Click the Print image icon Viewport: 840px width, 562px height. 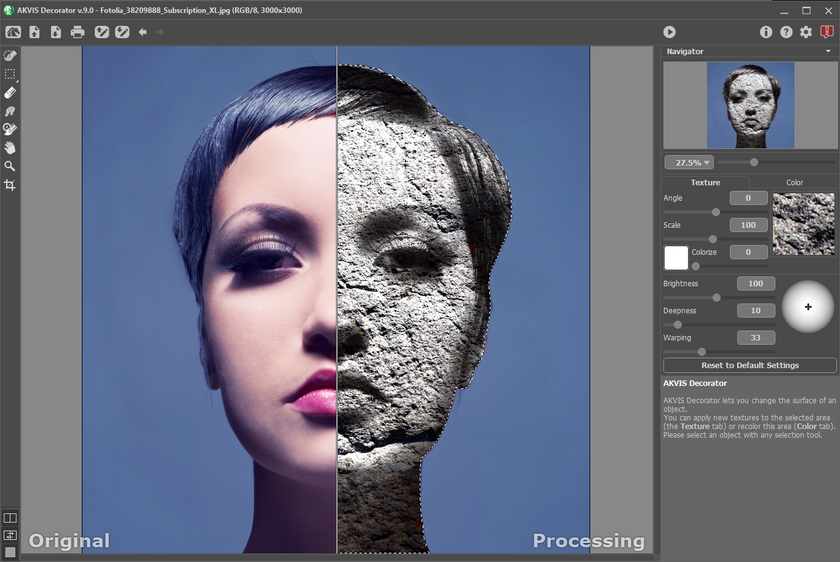coord(77,32)
